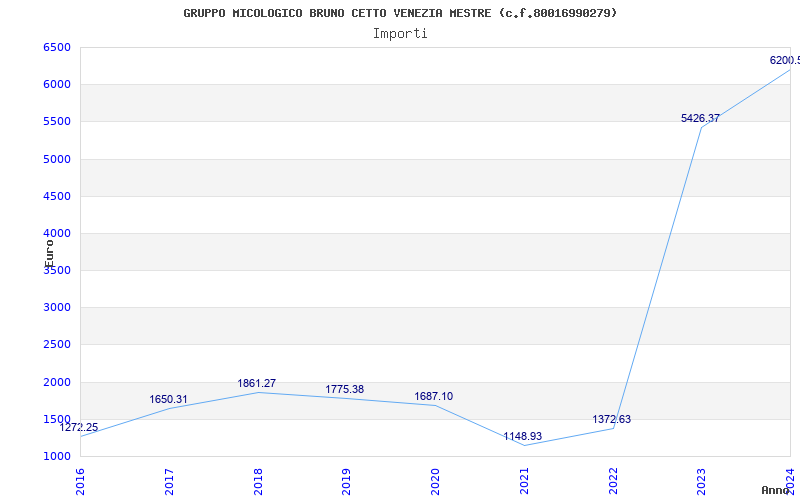Select the Importi subtitle

[x=400, y=34]
